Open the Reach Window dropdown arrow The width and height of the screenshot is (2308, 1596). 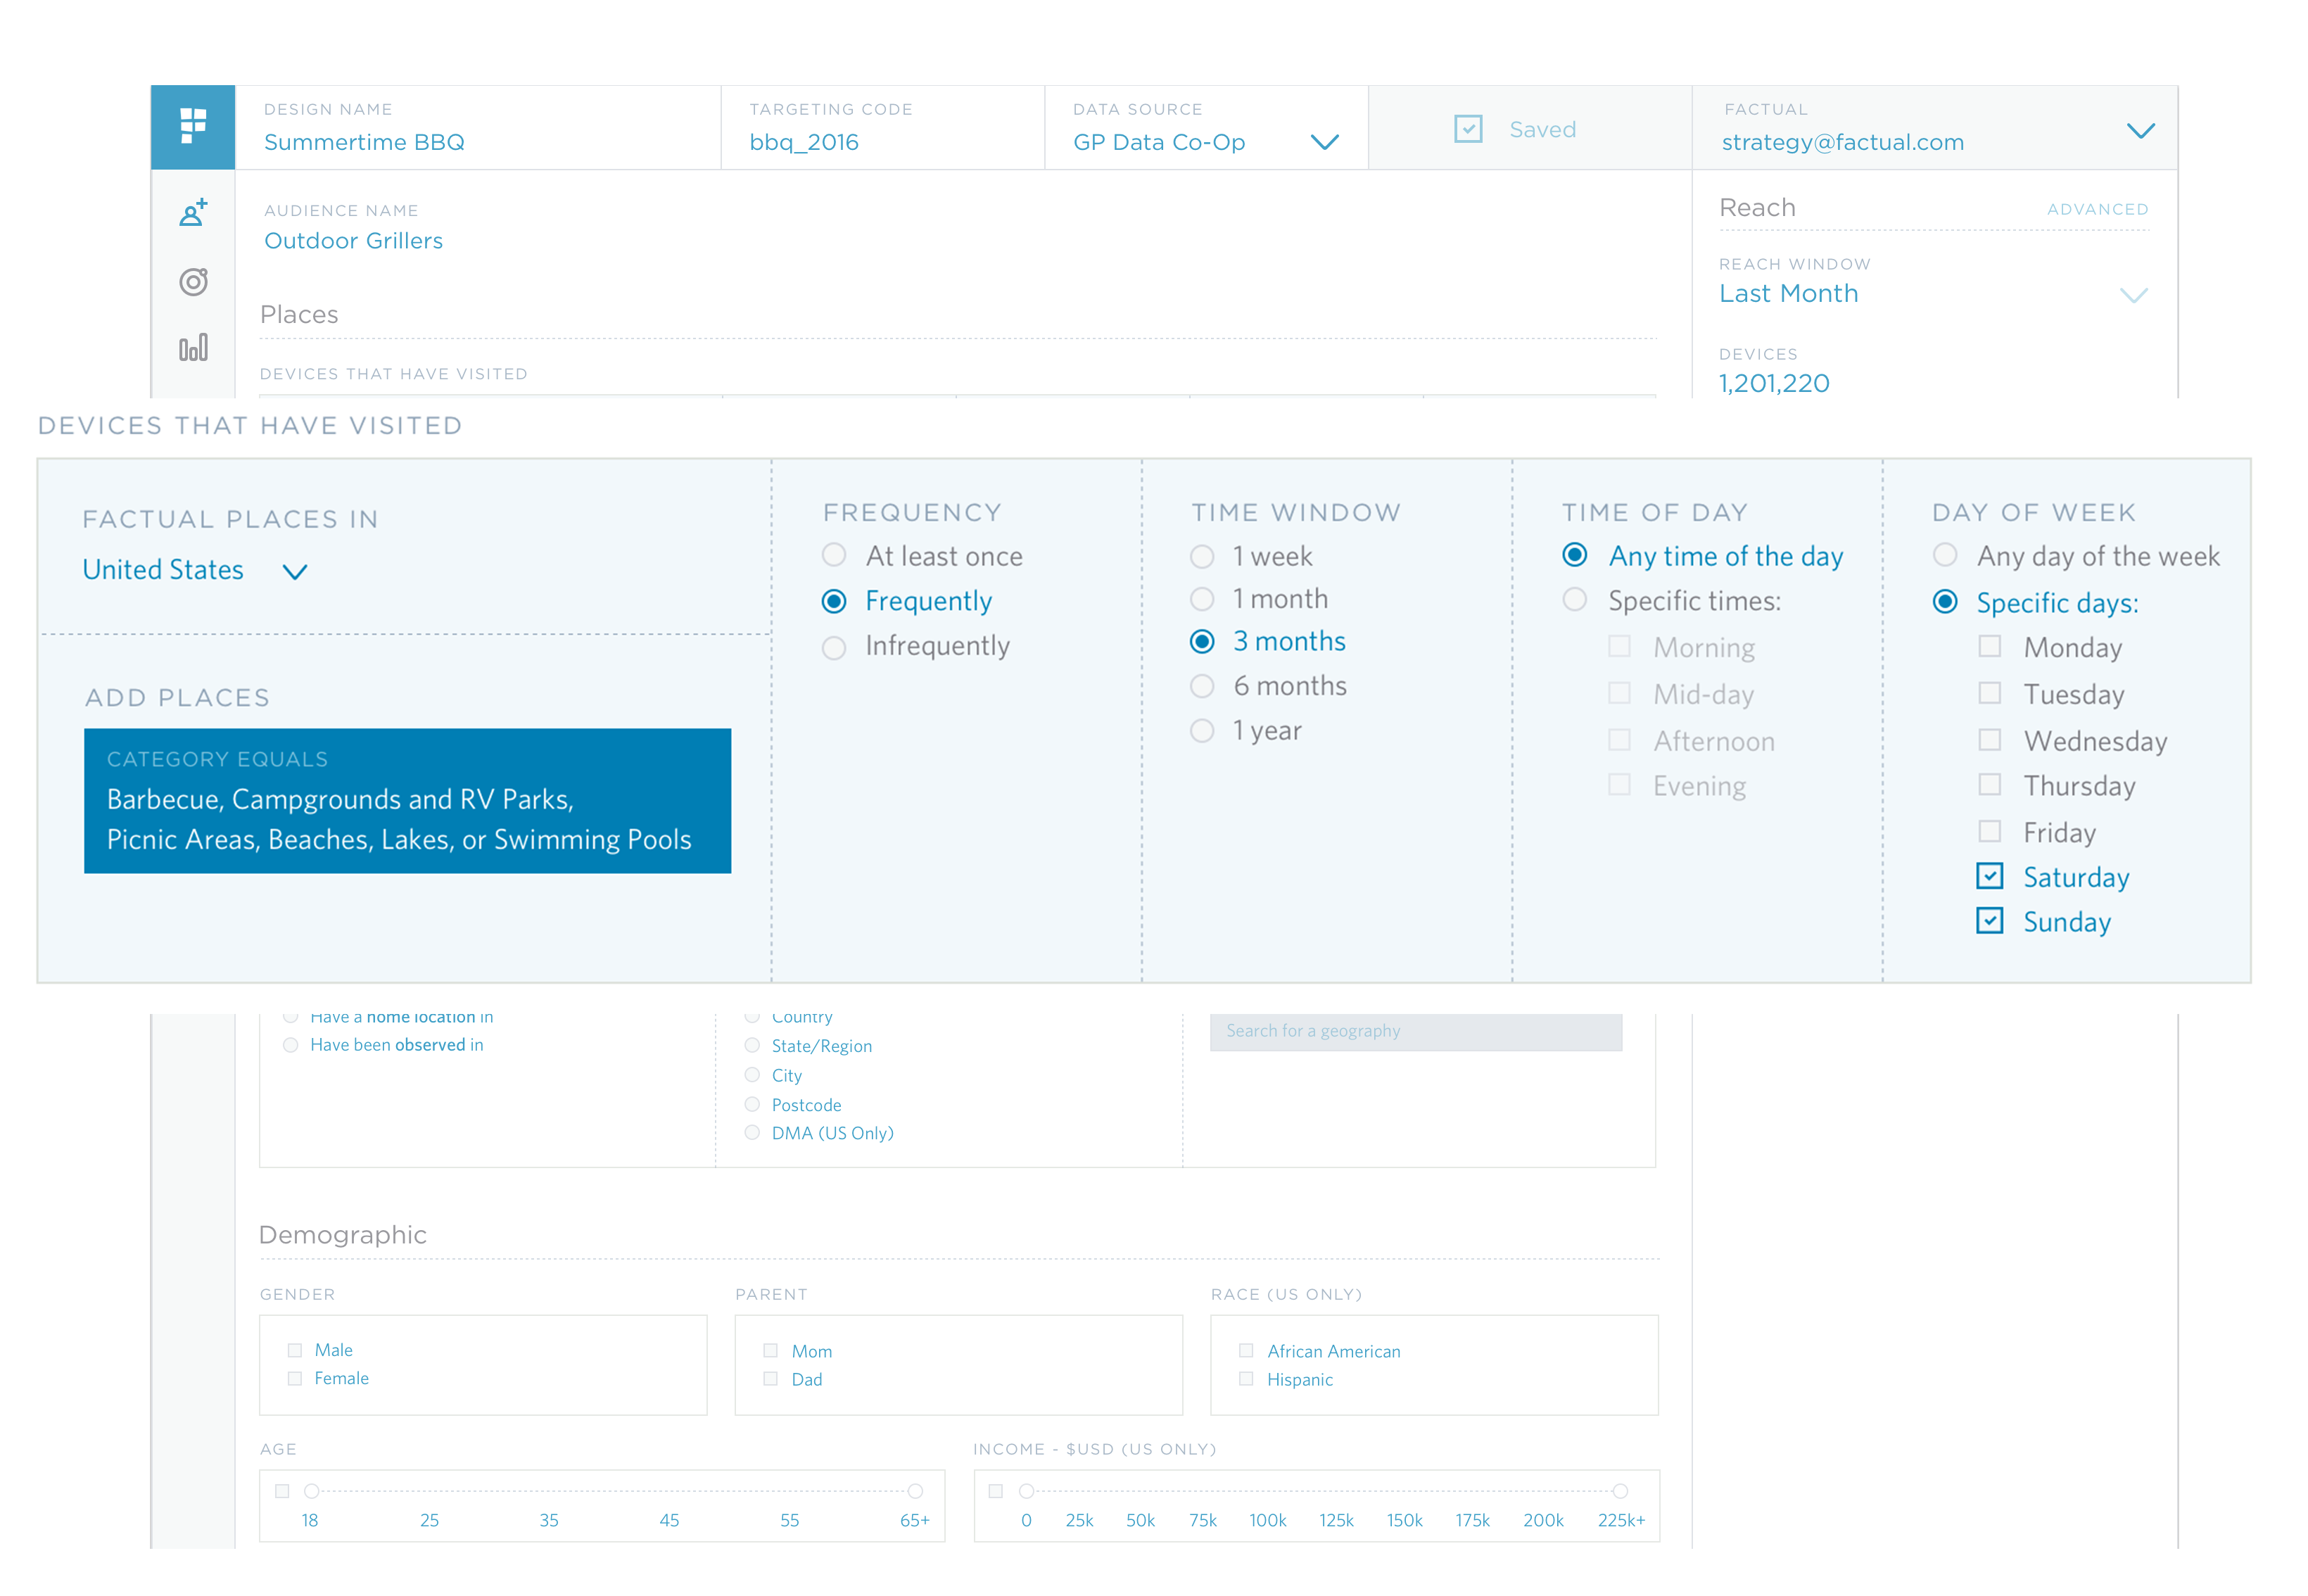[2133, 295]
